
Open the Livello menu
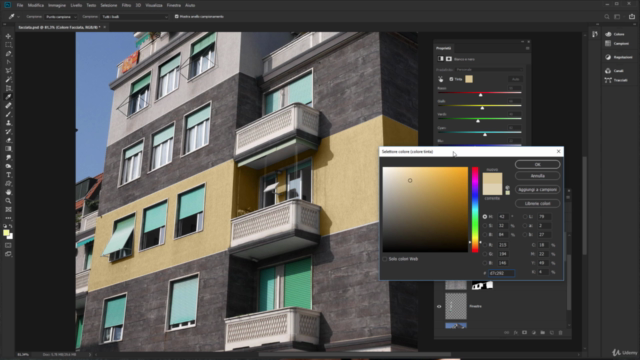(76, 5)
